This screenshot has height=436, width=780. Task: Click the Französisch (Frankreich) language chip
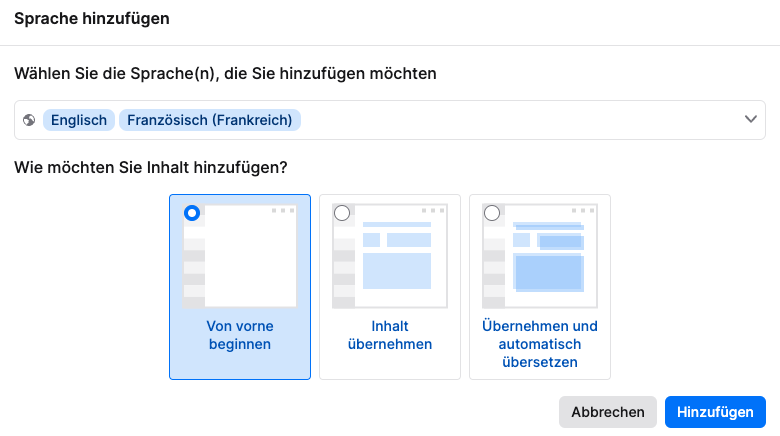click(210, 120)
